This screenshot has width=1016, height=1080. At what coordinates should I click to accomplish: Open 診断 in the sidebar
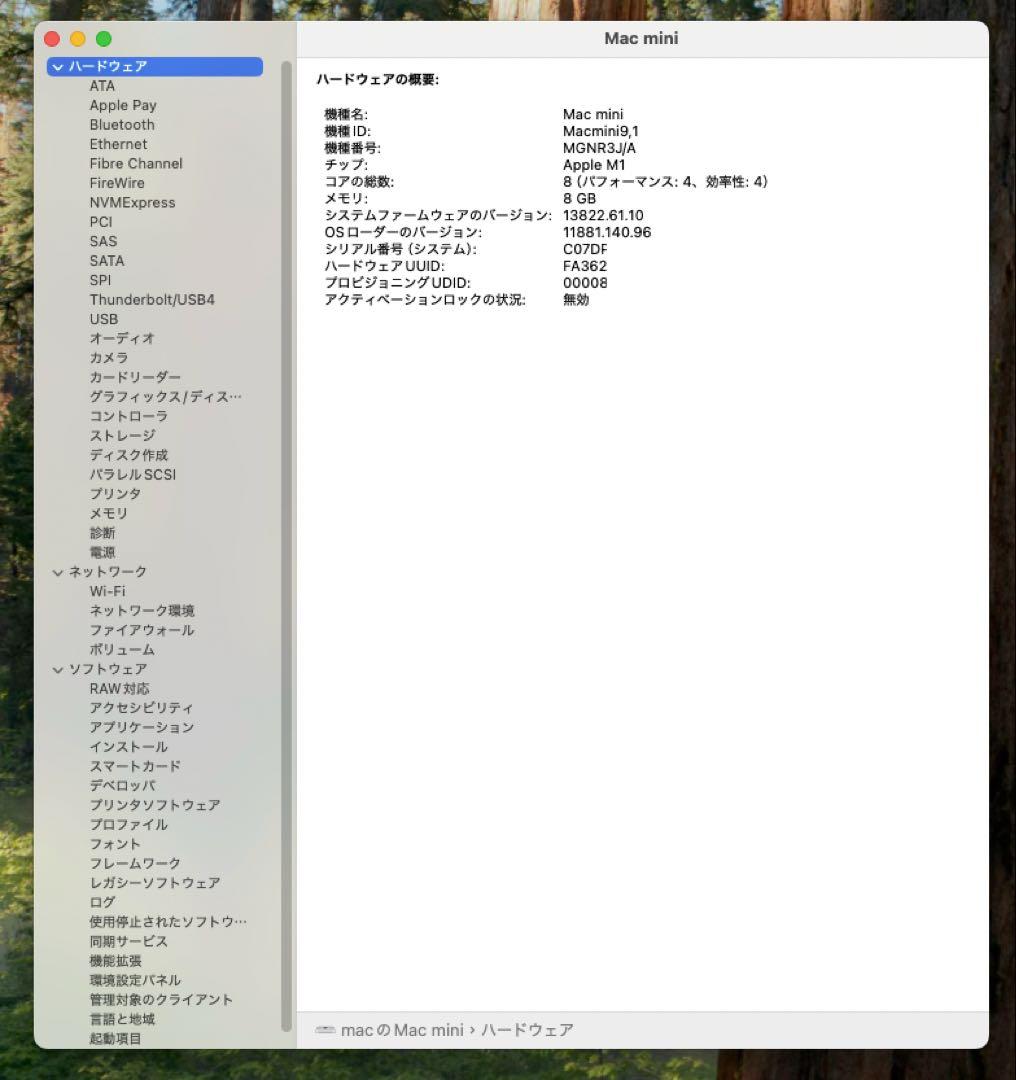point(102,532)
